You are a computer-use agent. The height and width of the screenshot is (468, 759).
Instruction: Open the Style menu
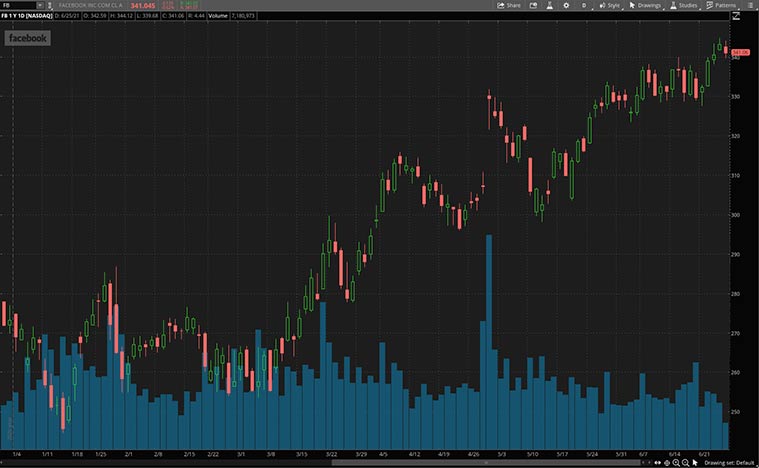[x=609, y=5]
